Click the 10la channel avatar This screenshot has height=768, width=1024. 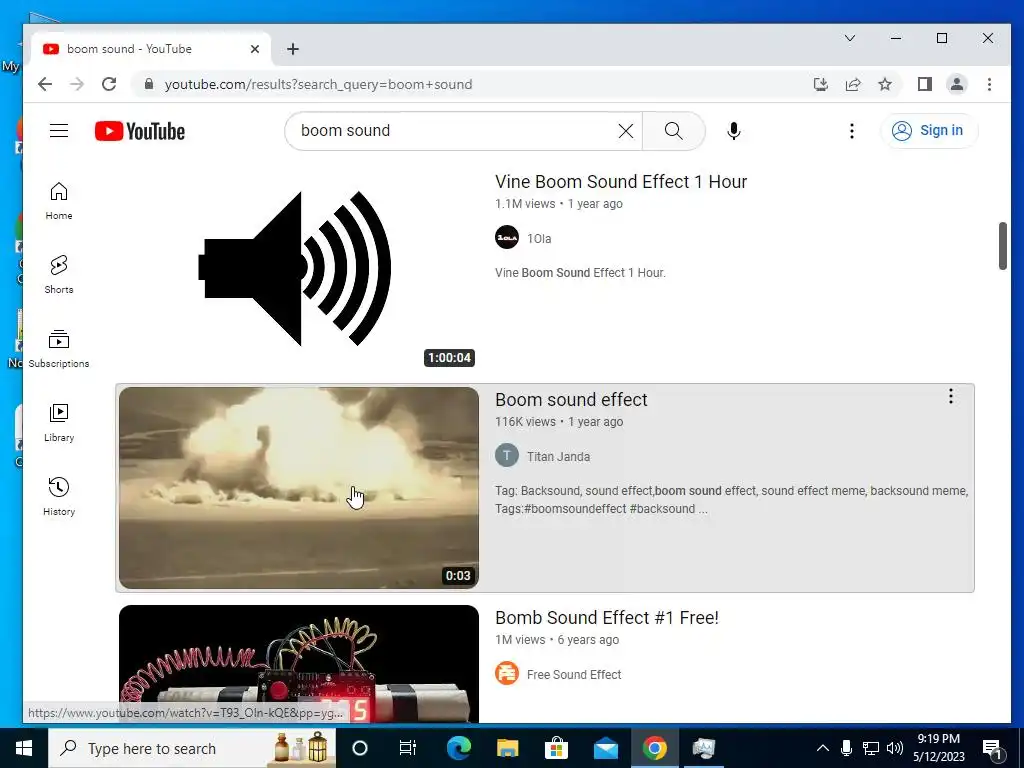(x=507, y=238)
